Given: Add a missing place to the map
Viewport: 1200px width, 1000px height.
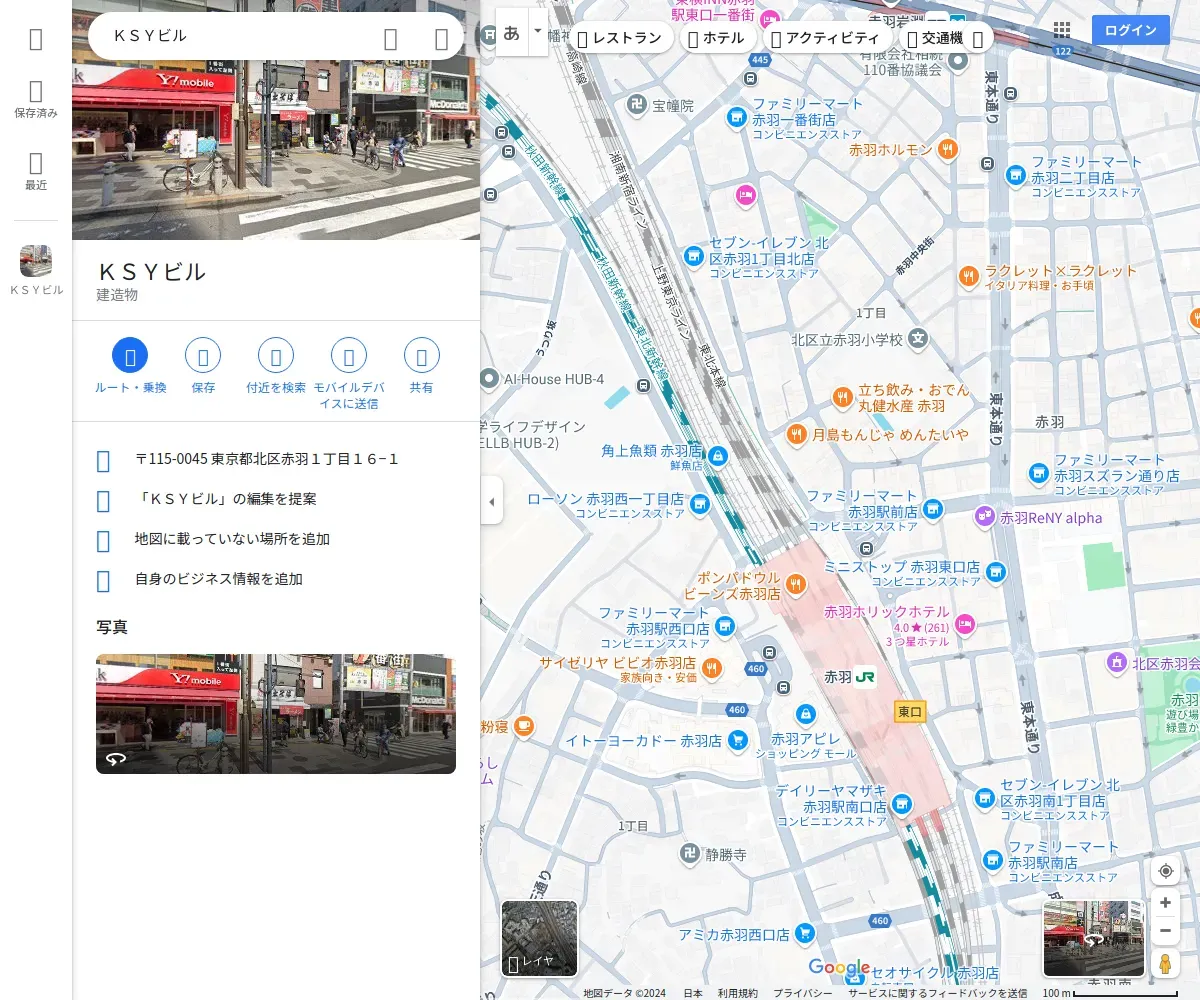Looking at the screenshot, I should pyautogui.click(x=276, y=539).
